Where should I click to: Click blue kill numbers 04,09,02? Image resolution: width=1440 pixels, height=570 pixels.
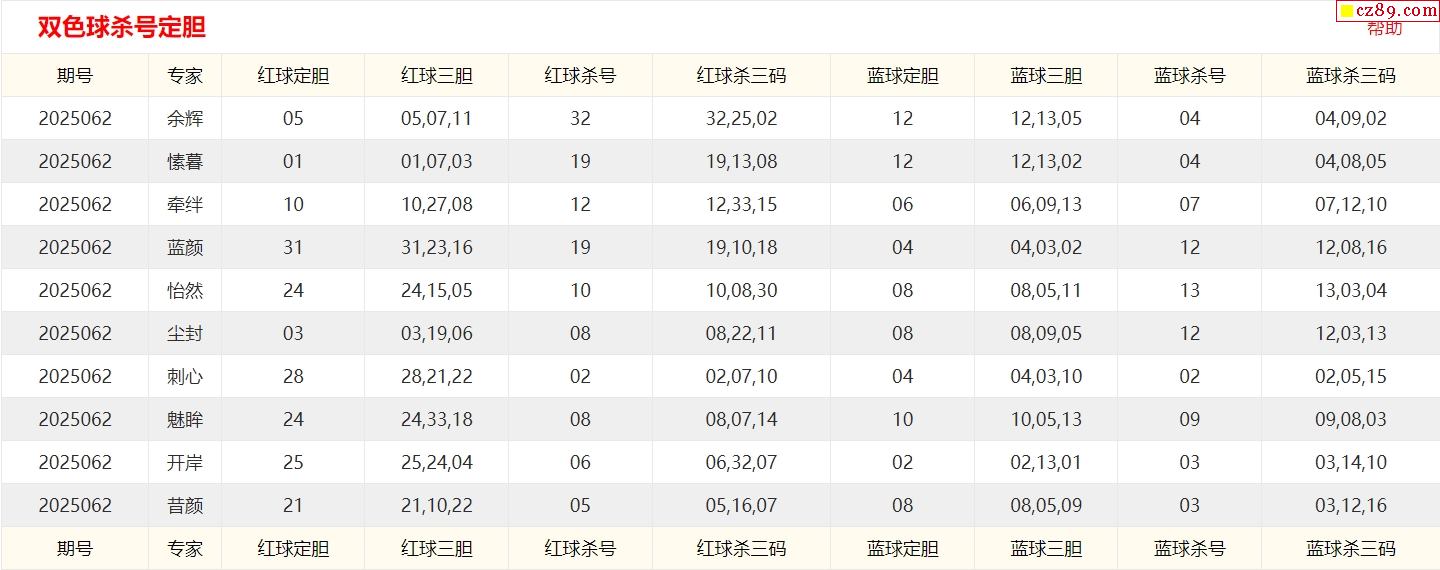(x=1351, y=119)
